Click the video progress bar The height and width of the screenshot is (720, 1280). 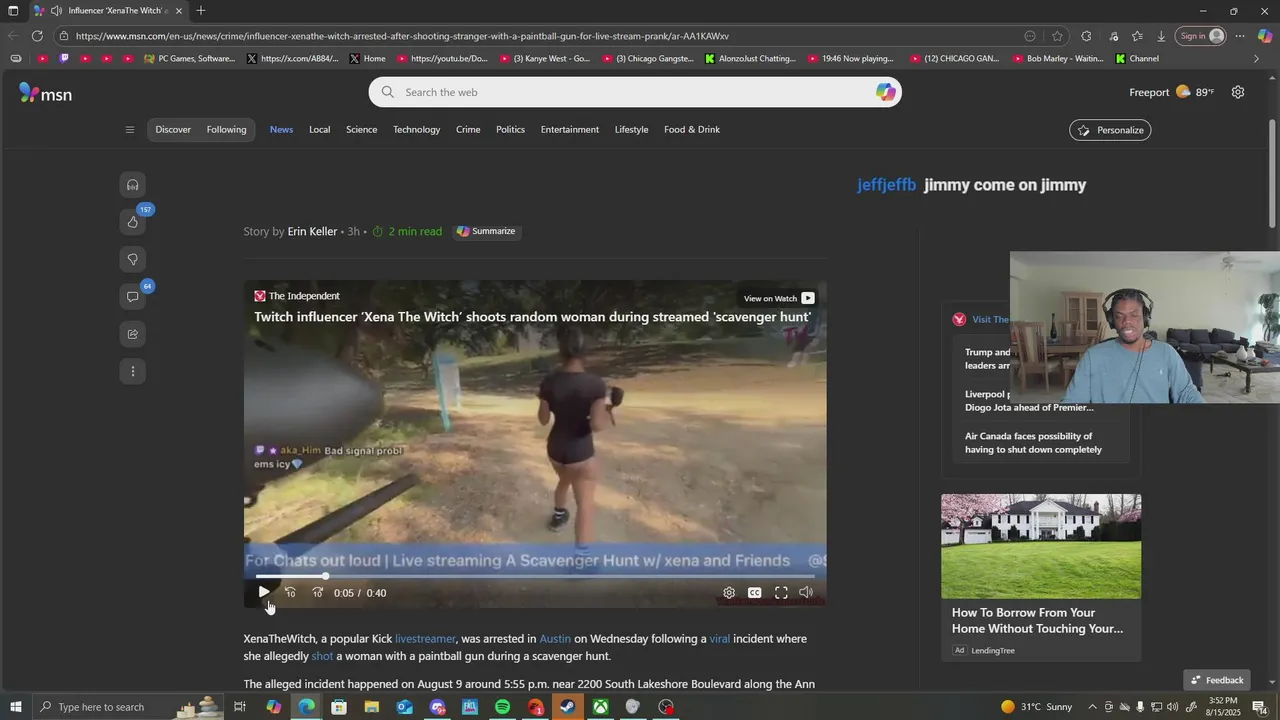click(535, 576)
